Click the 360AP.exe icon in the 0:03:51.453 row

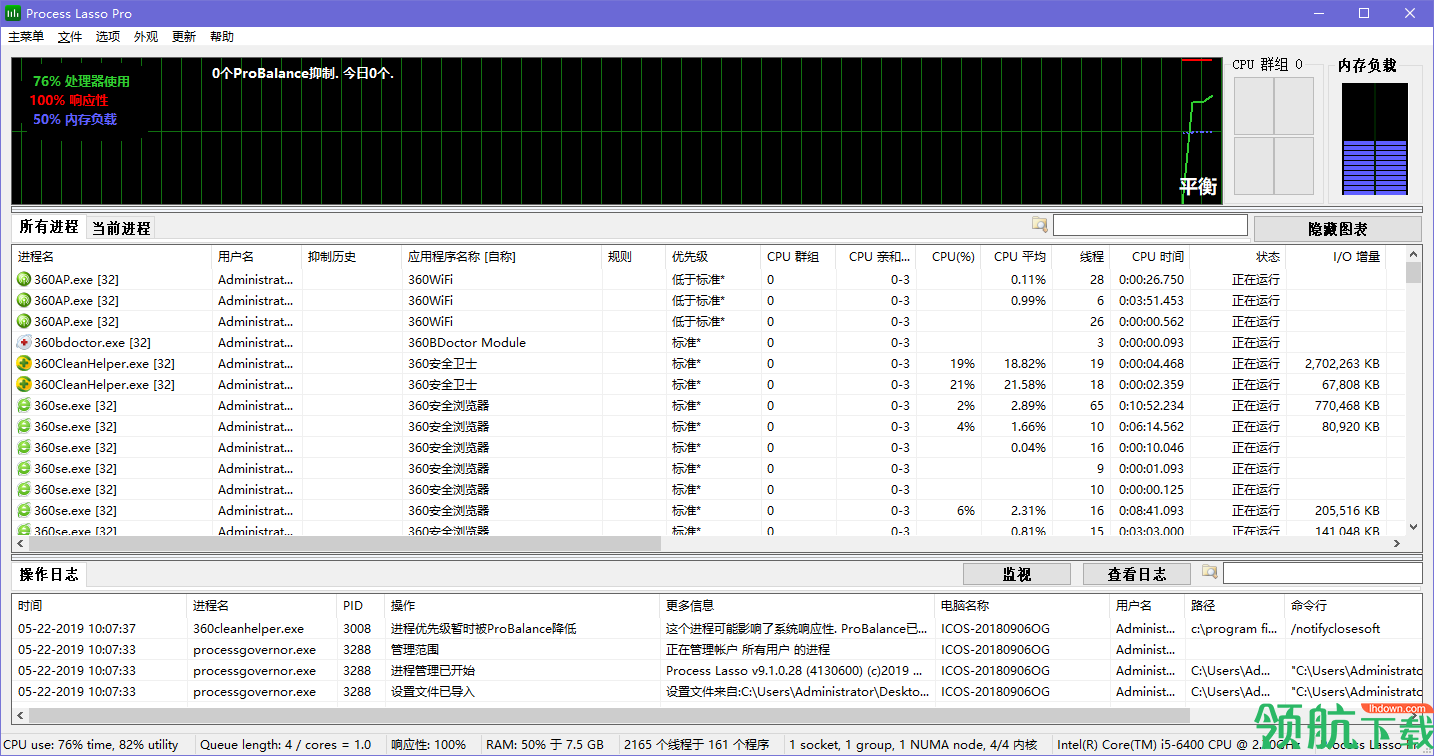coord(24,301)
